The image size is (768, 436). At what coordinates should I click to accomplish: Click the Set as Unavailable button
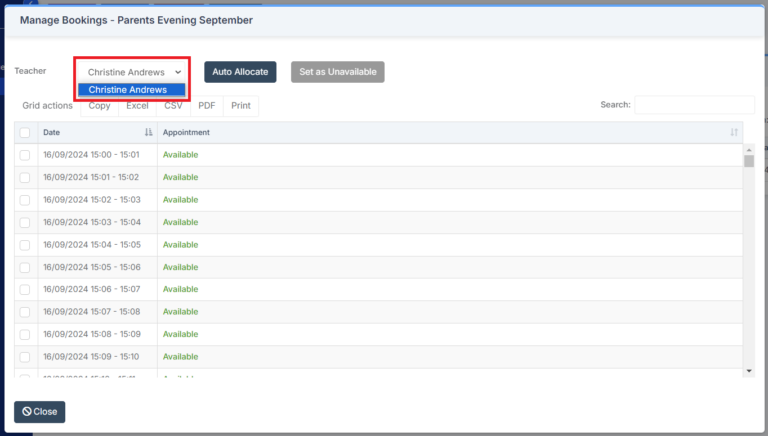pyautogui.click(x=337, y=72)
